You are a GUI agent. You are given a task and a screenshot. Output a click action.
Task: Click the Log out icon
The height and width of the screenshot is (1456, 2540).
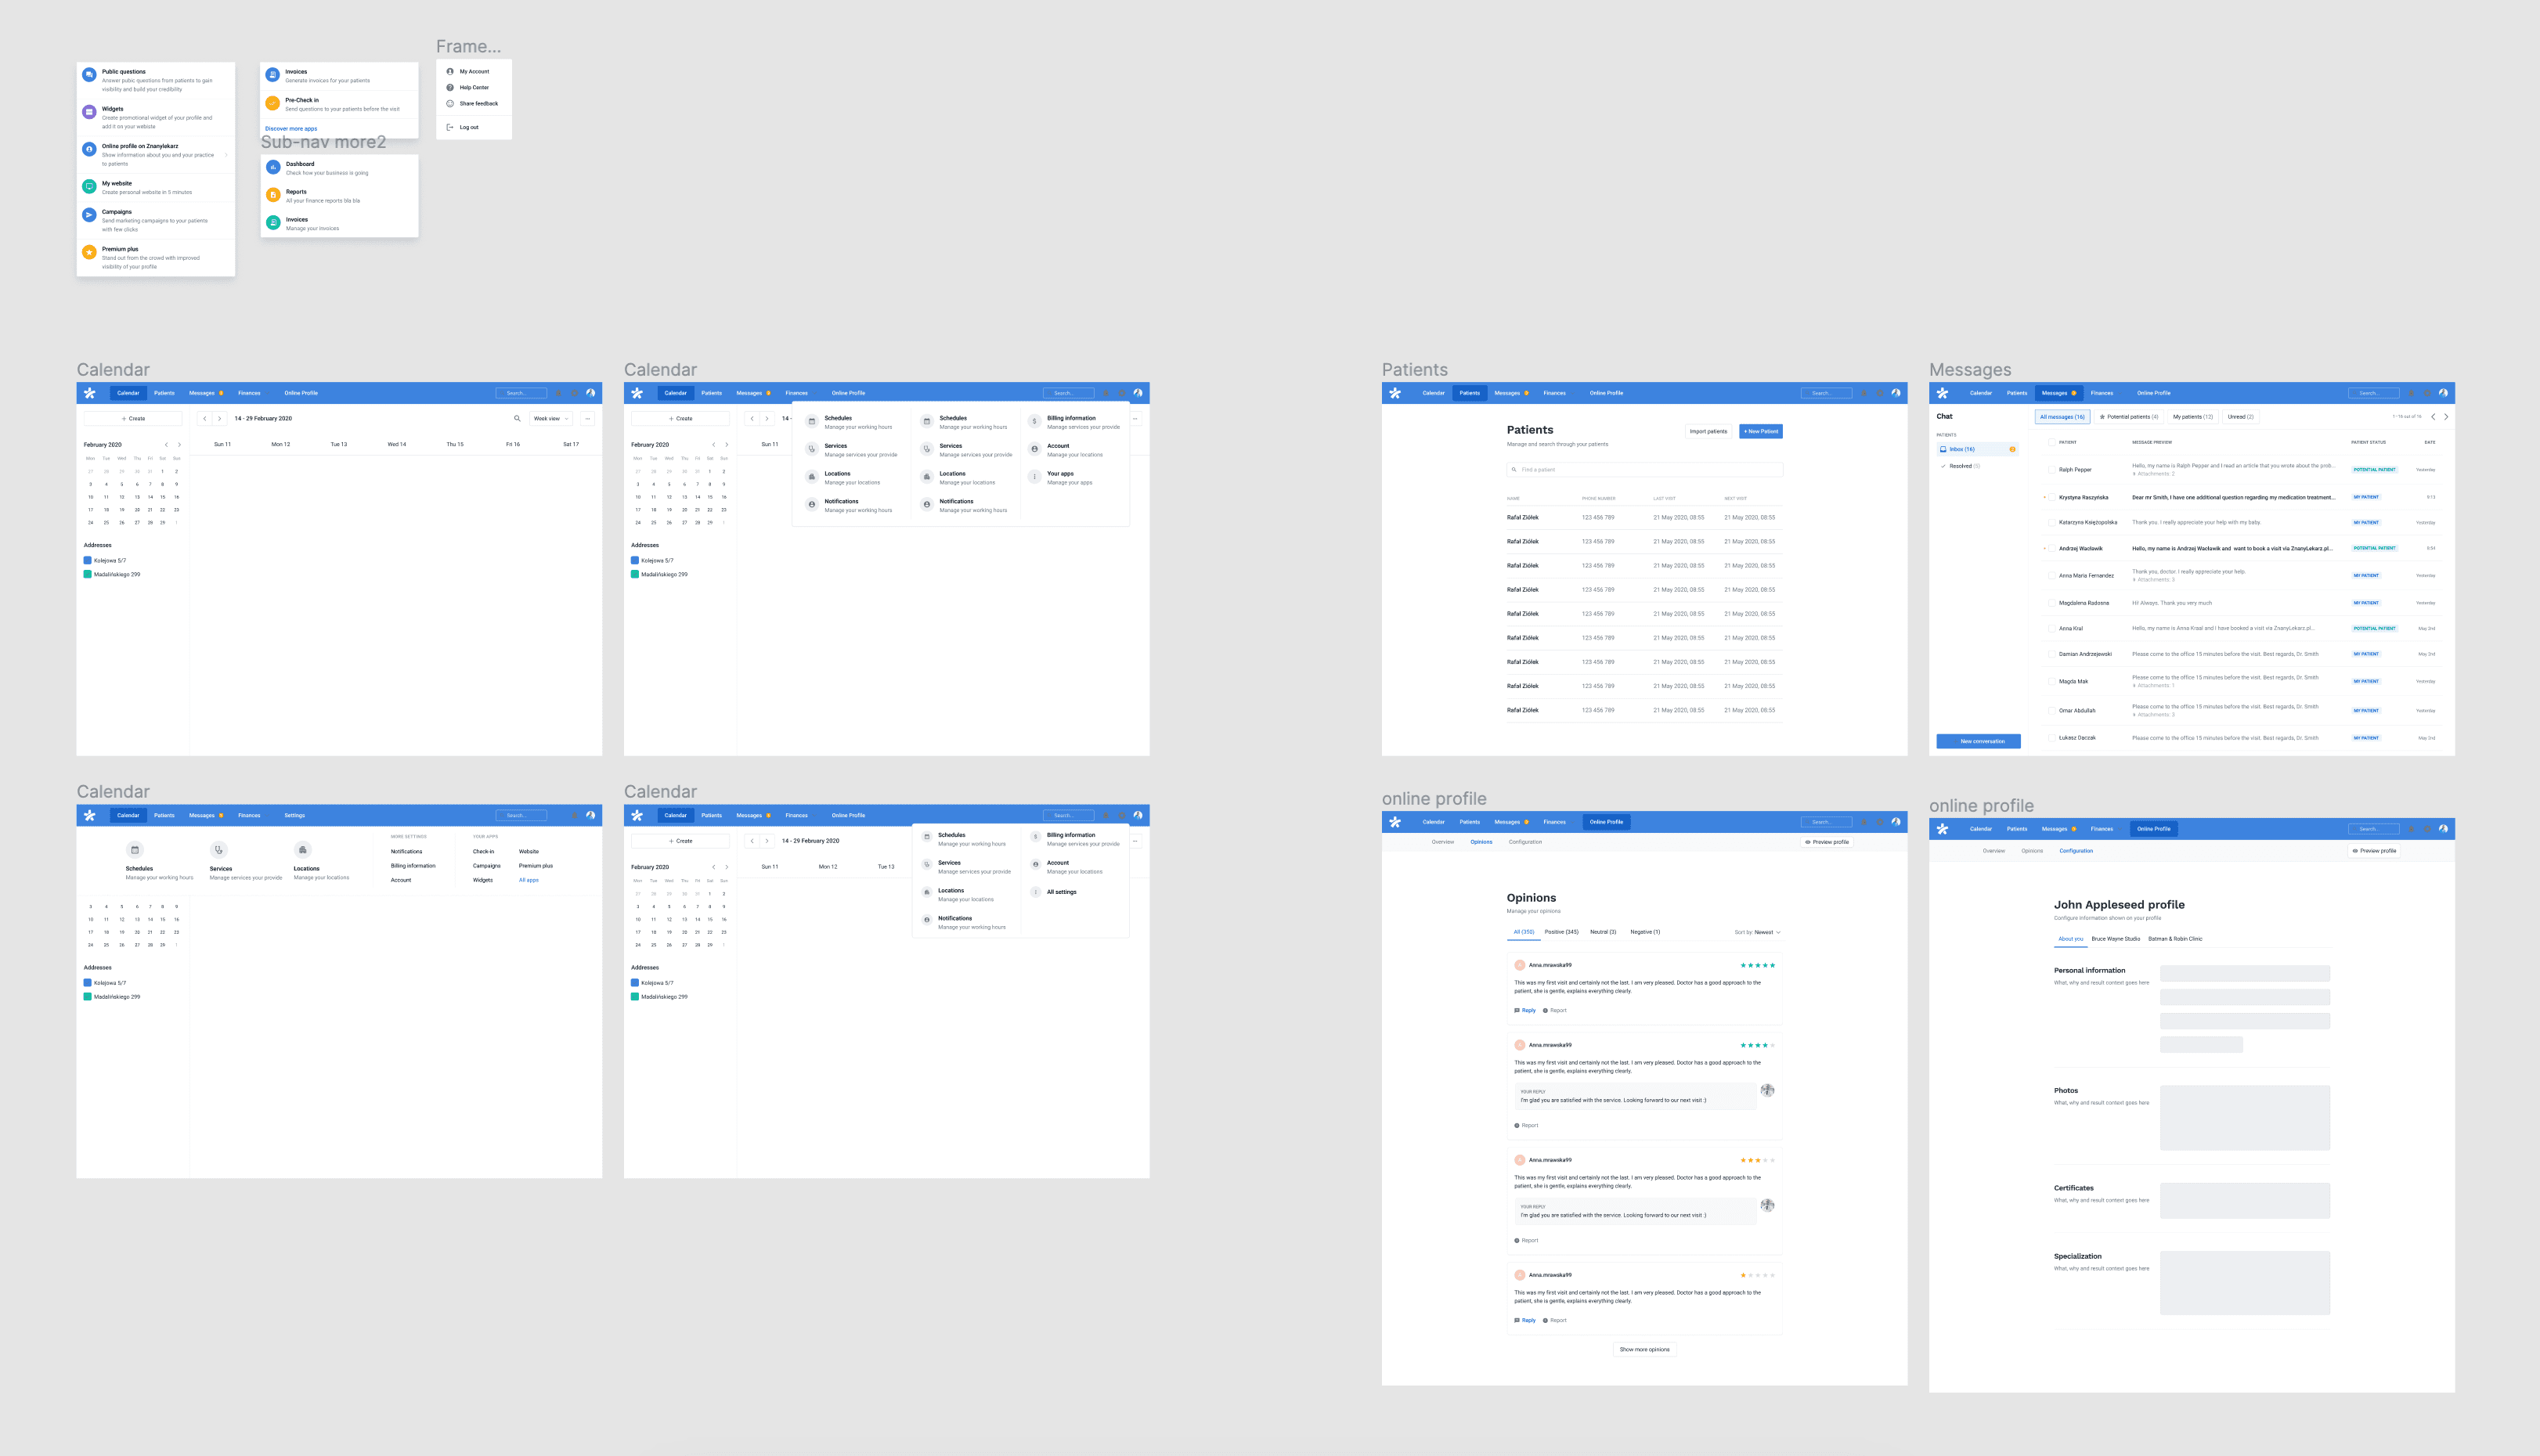tap(450, 127)
